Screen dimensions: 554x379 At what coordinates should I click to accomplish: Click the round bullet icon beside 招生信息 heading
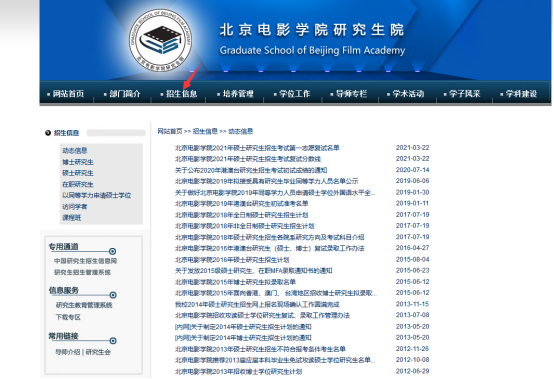coord(48,133)
